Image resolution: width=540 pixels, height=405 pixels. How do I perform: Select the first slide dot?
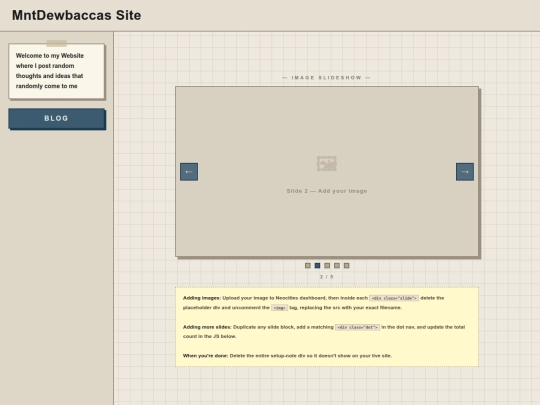tap(308, 266)
